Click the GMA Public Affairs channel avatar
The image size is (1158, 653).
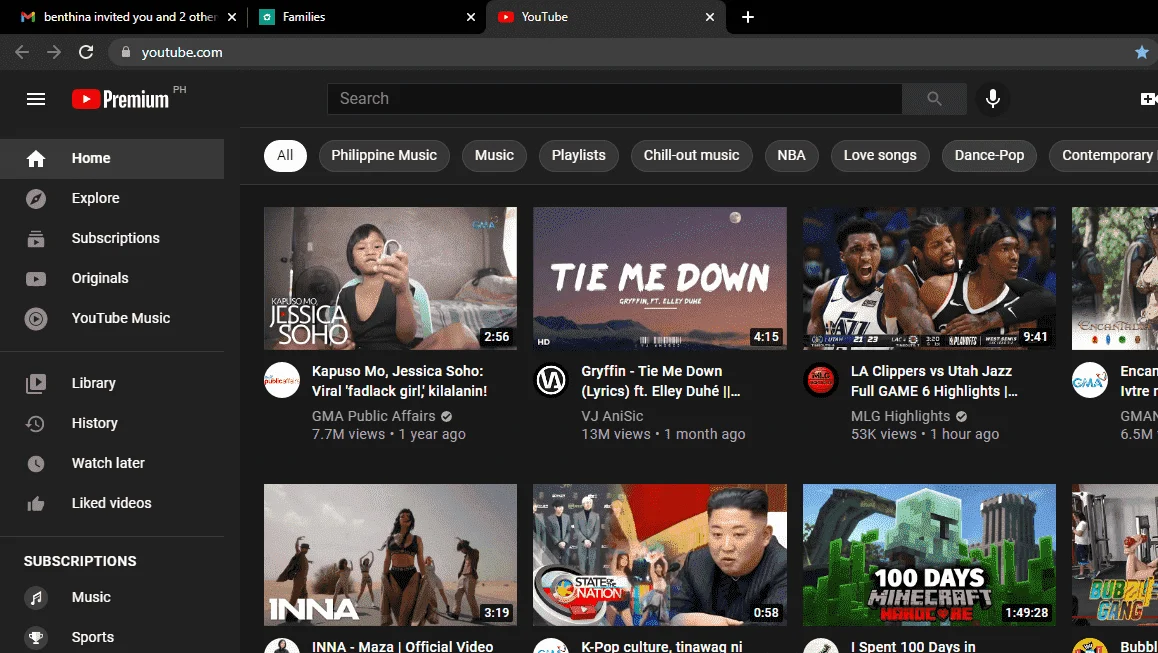pos(282,380)
